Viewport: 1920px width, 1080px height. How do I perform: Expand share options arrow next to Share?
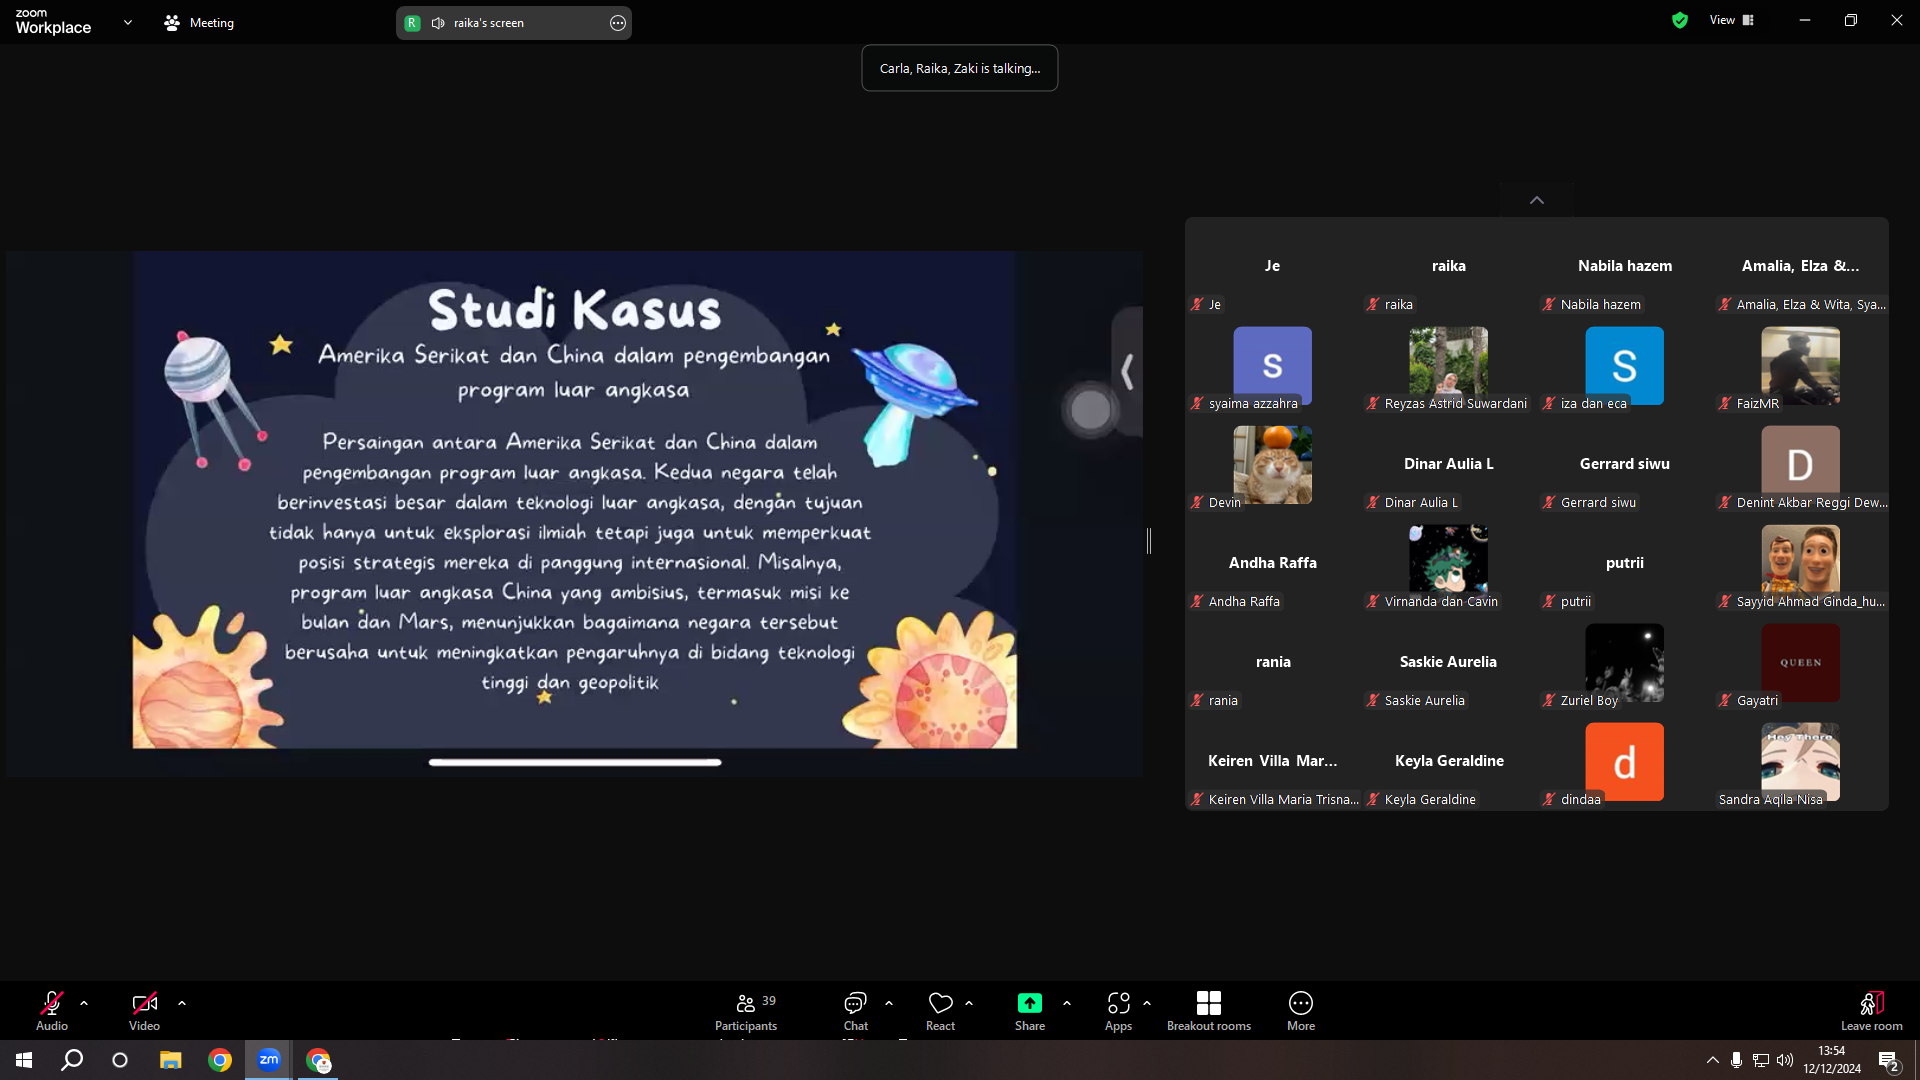(x=1067, y=1003)
